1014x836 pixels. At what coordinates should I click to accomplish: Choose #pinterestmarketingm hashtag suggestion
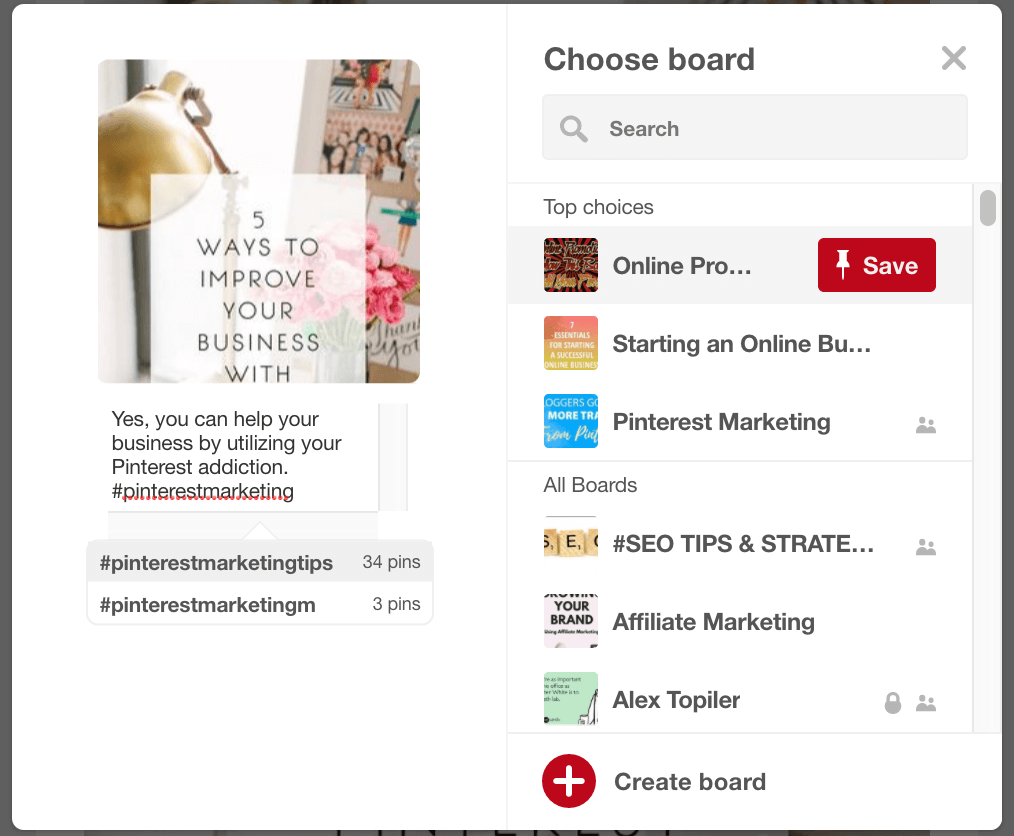click(207, 604)
